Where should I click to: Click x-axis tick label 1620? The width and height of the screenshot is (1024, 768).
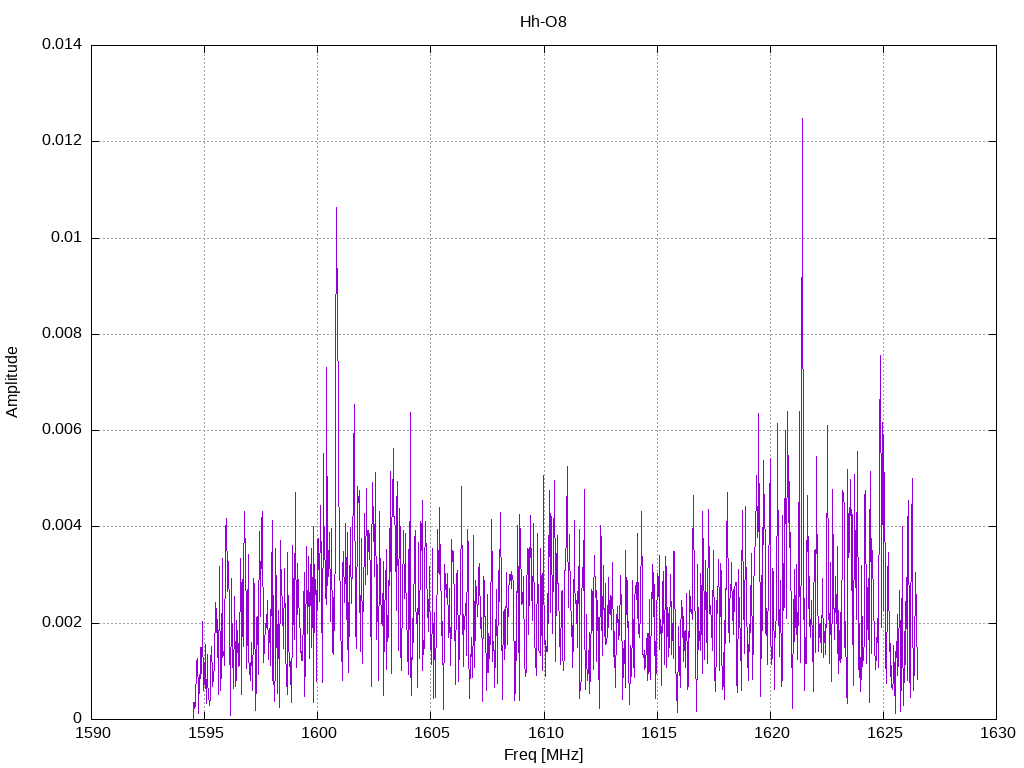771,733
